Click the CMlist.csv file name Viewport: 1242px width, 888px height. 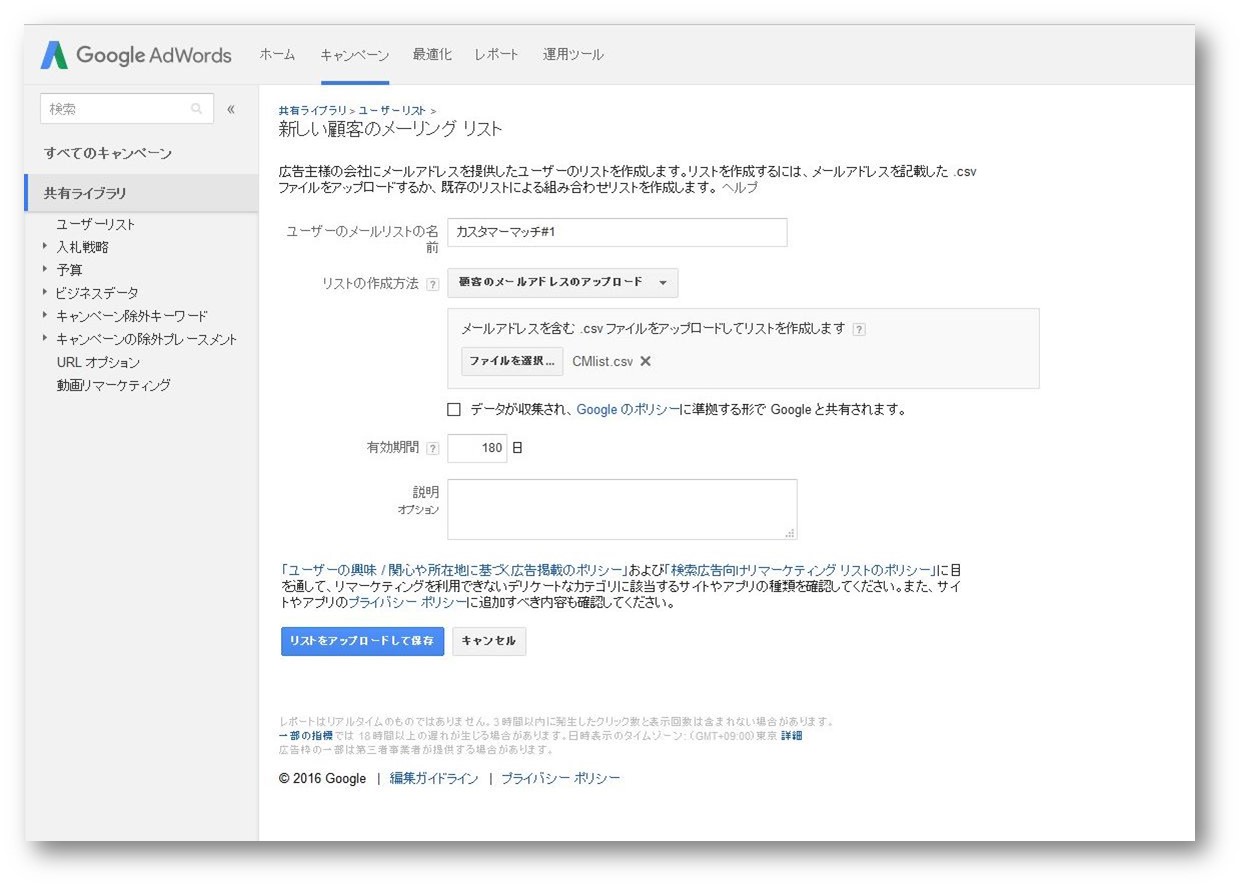pyautogui.click(x=603, y=362)
